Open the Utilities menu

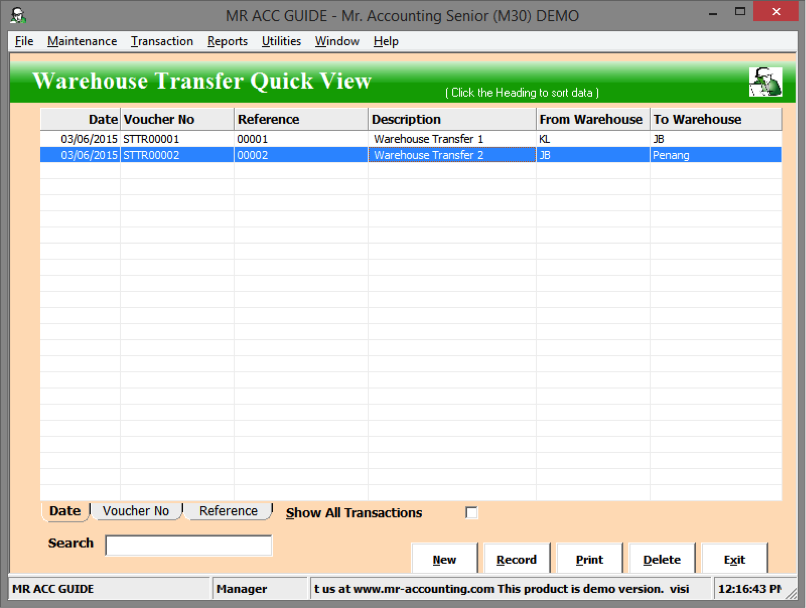(x=281, y=41)
